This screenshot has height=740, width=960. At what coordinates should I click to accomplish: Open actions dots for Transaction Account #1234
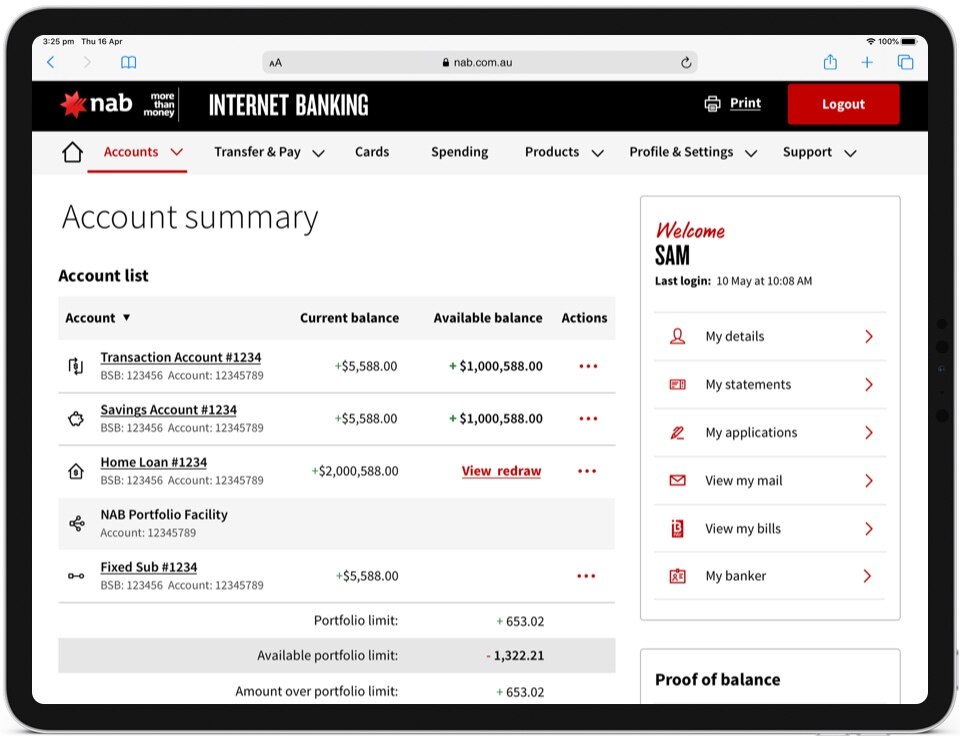click(x=588, y=367)
